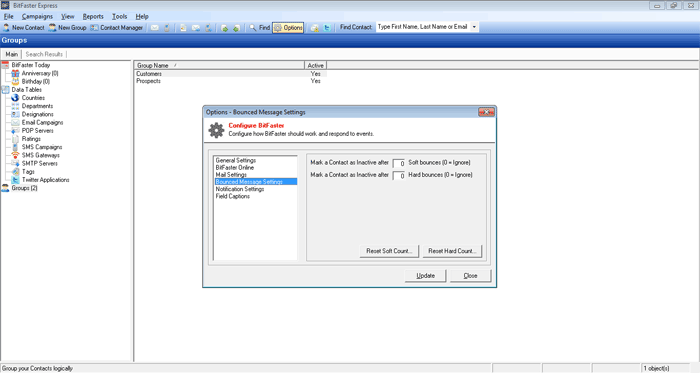Open the Ratings tree item
Viewport: 700px width, 373px height.
pyautogui.click(x=26, y=139)
